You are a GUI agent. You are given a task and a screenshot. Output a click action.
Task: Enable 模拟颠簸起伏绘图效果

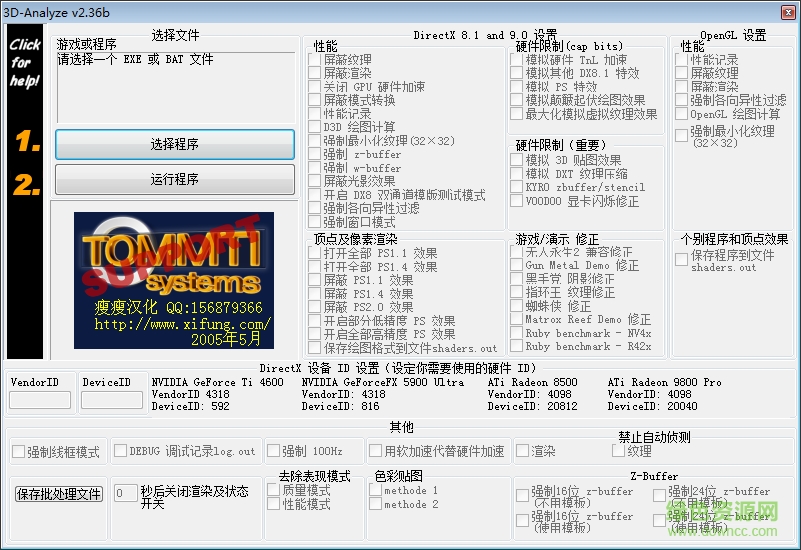click(x=516, y=100)
